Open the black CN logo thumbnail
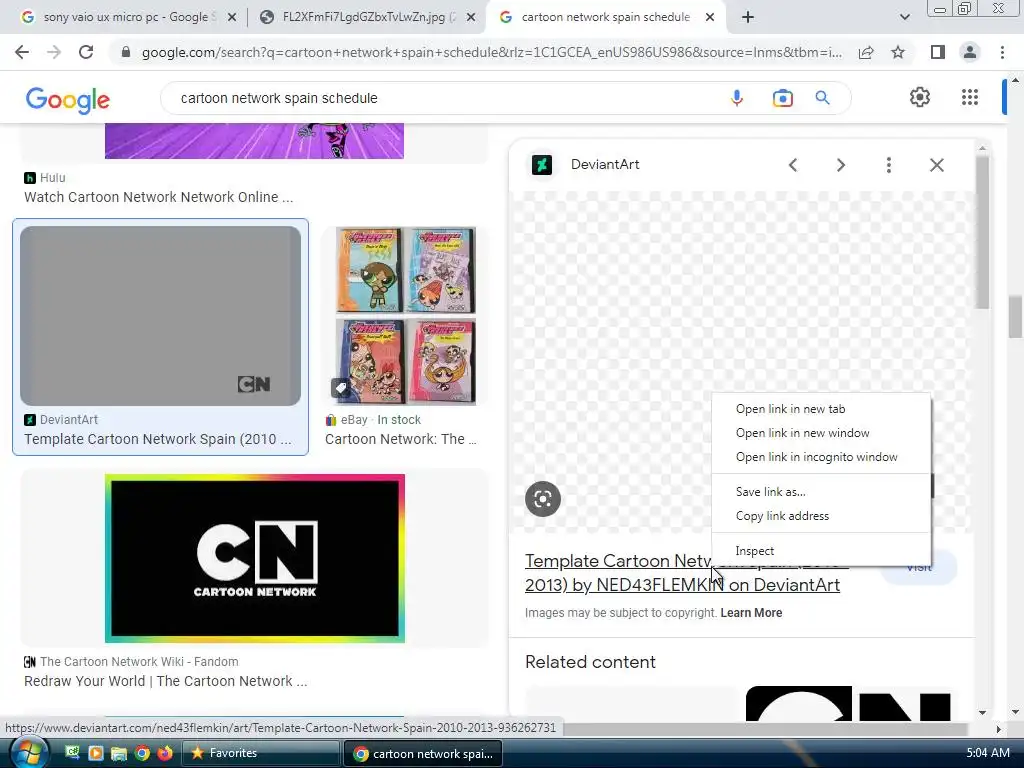1024x768 pixels. [255, 558]
